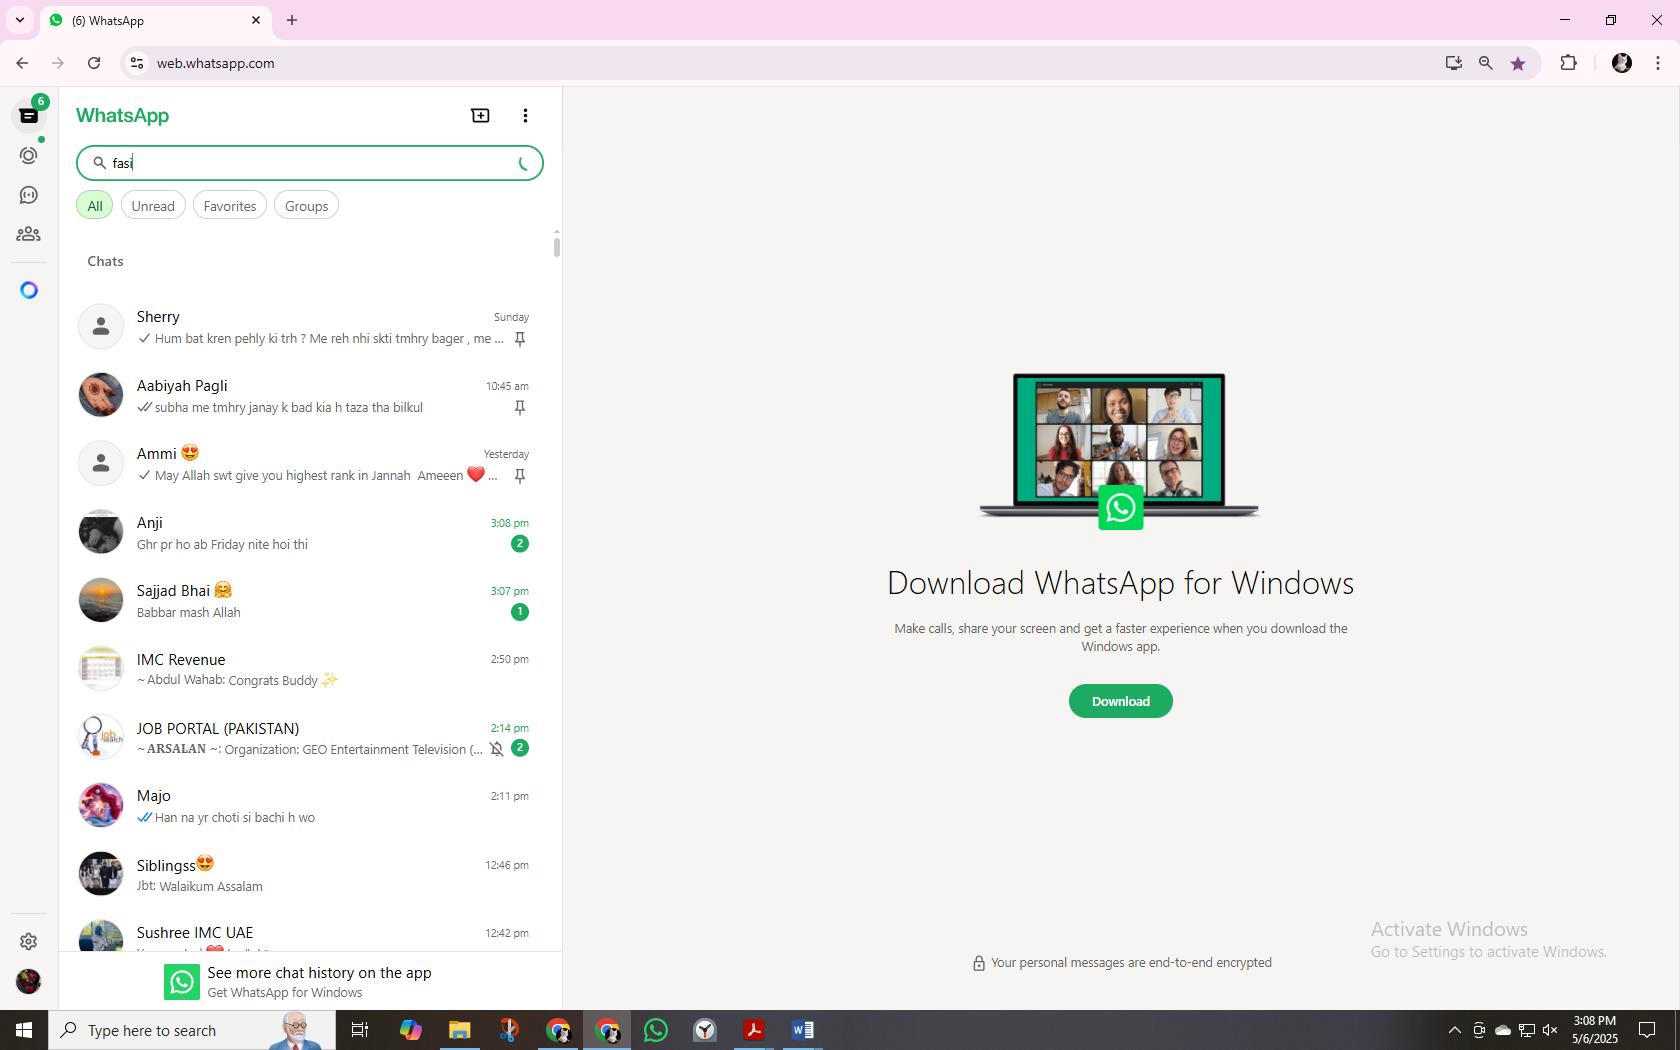Open Word from the taskbar
The image size is (1680, 1050).
[x=803, y=1030]
